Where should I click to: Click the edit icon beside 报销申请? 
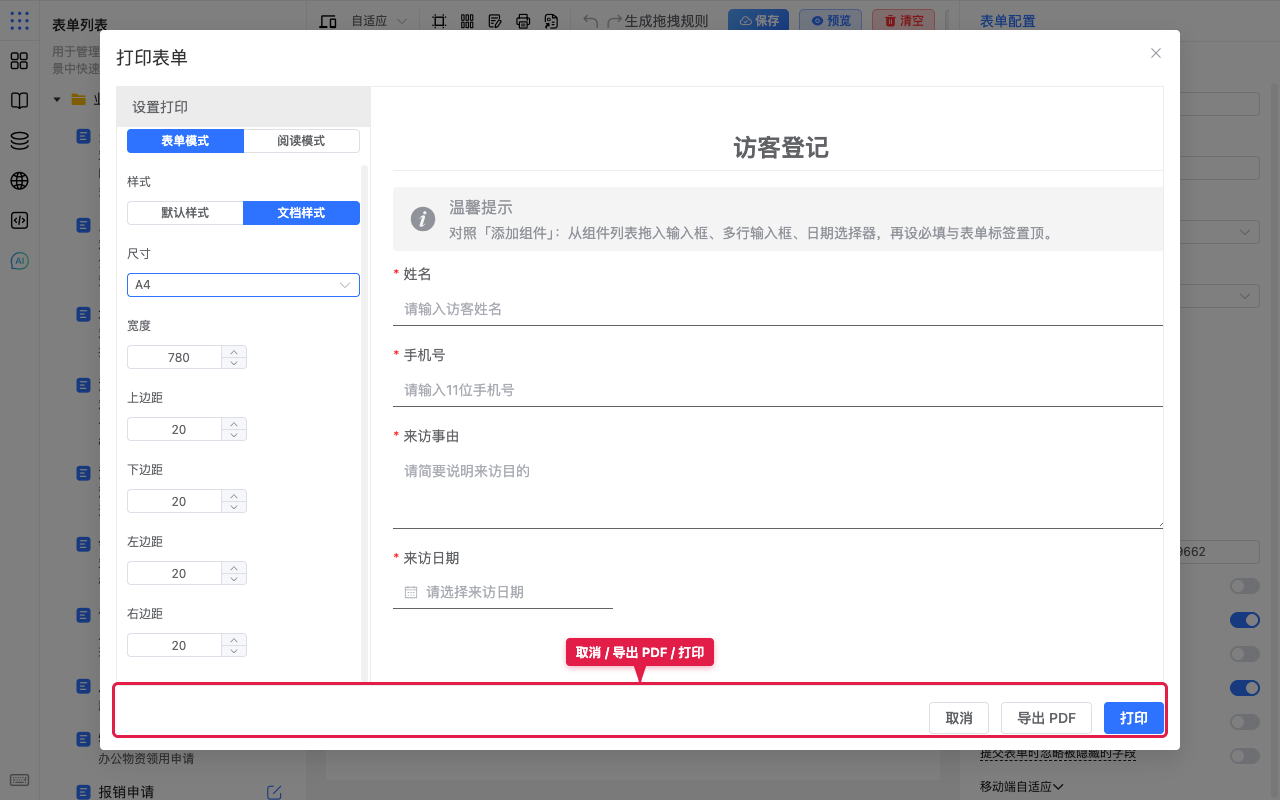pyautogui.click(x=275, y=792)
